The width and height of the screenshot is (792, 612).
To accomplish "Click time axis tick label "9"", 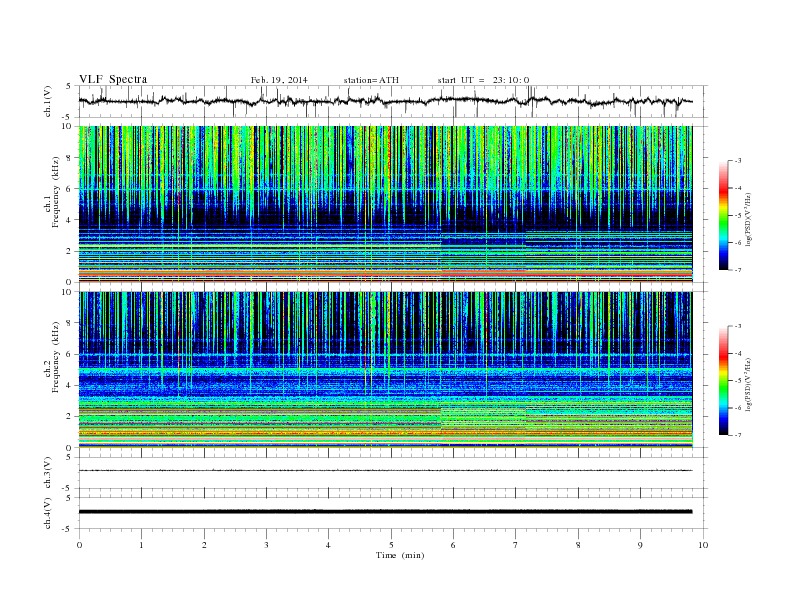I will pos(640,545).
